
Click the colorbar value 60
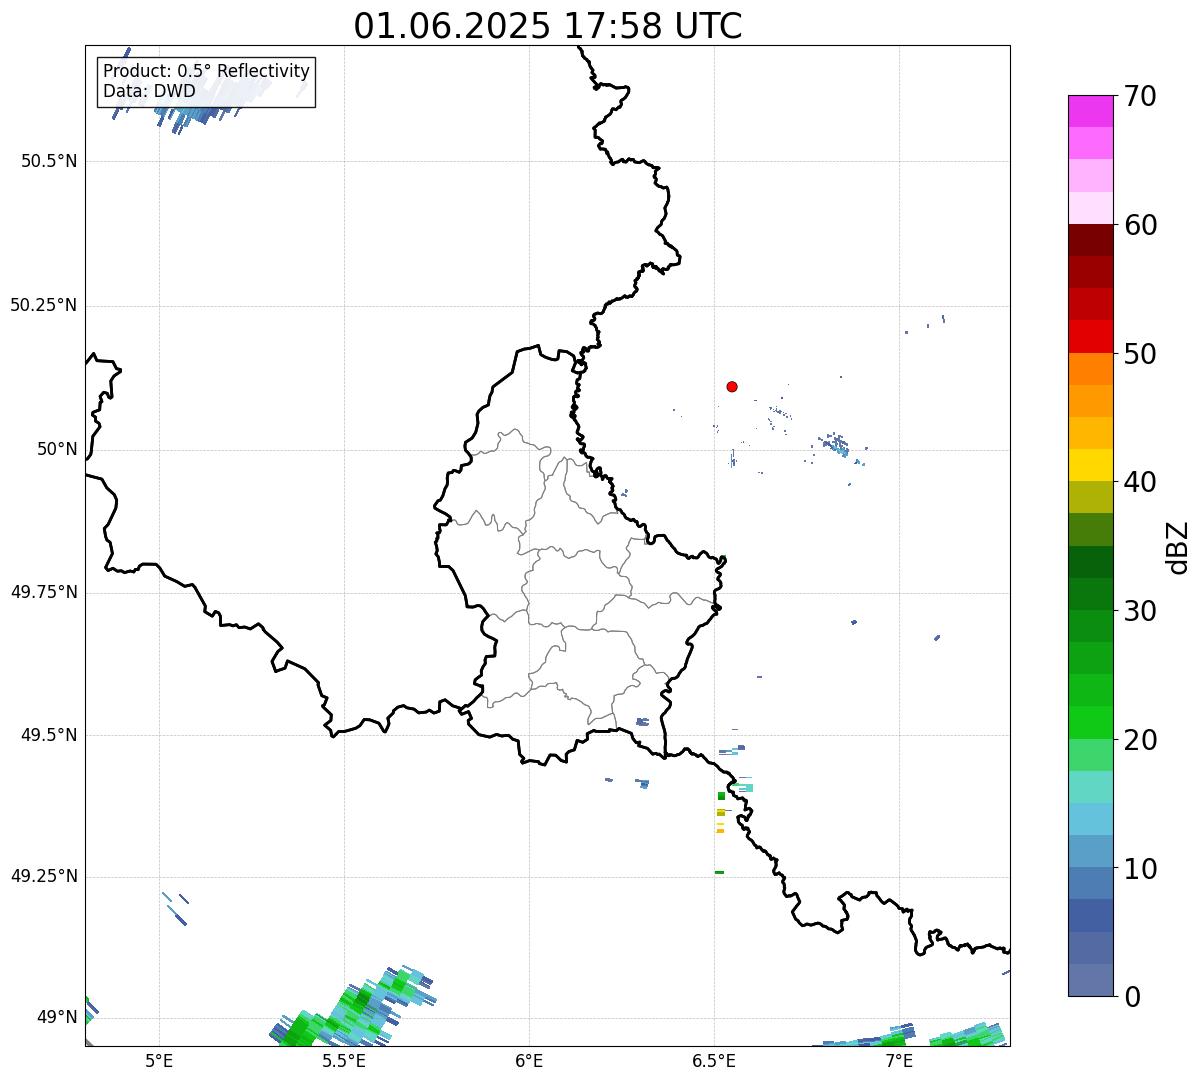(1140, 225)
